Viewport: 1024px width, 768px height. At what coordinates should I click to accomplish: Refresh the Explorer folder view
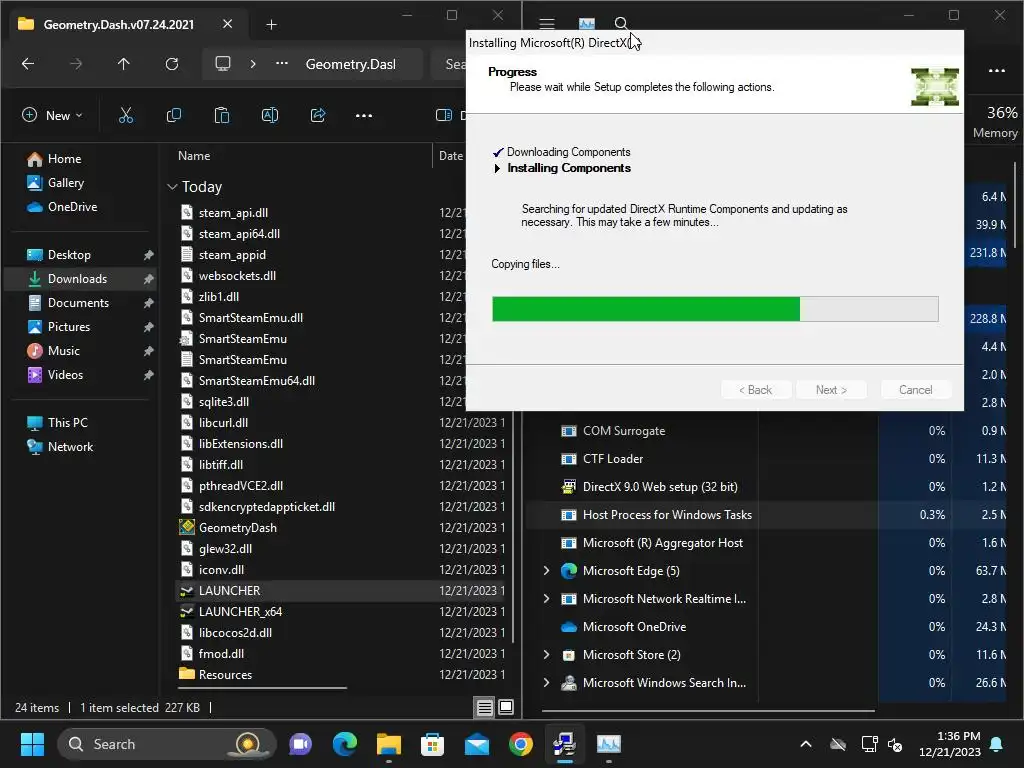(x=172, y=64)
